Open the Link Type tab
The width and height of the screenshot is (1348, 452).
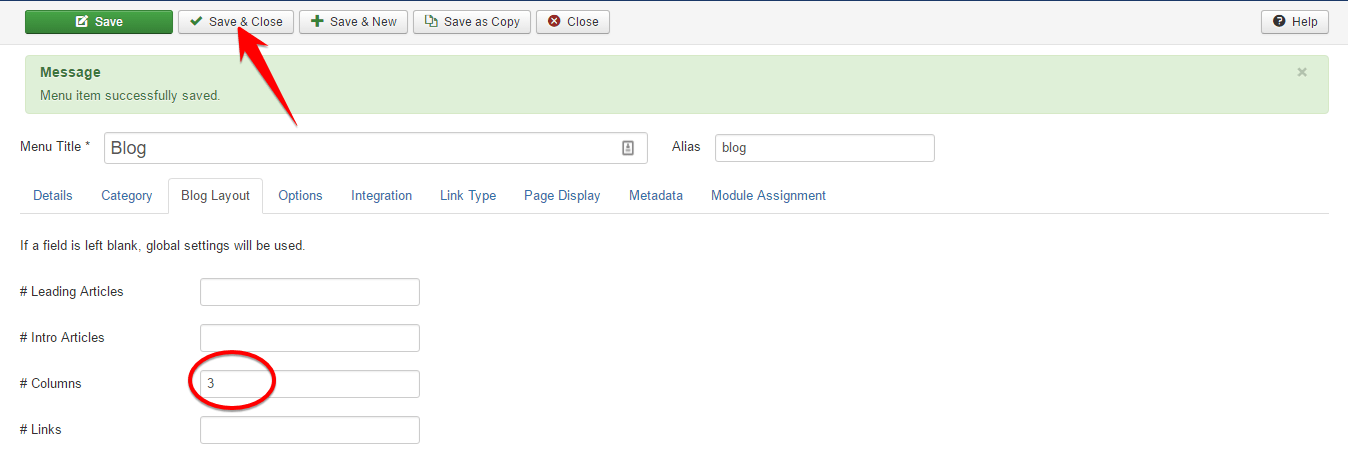tap(468, 196)
